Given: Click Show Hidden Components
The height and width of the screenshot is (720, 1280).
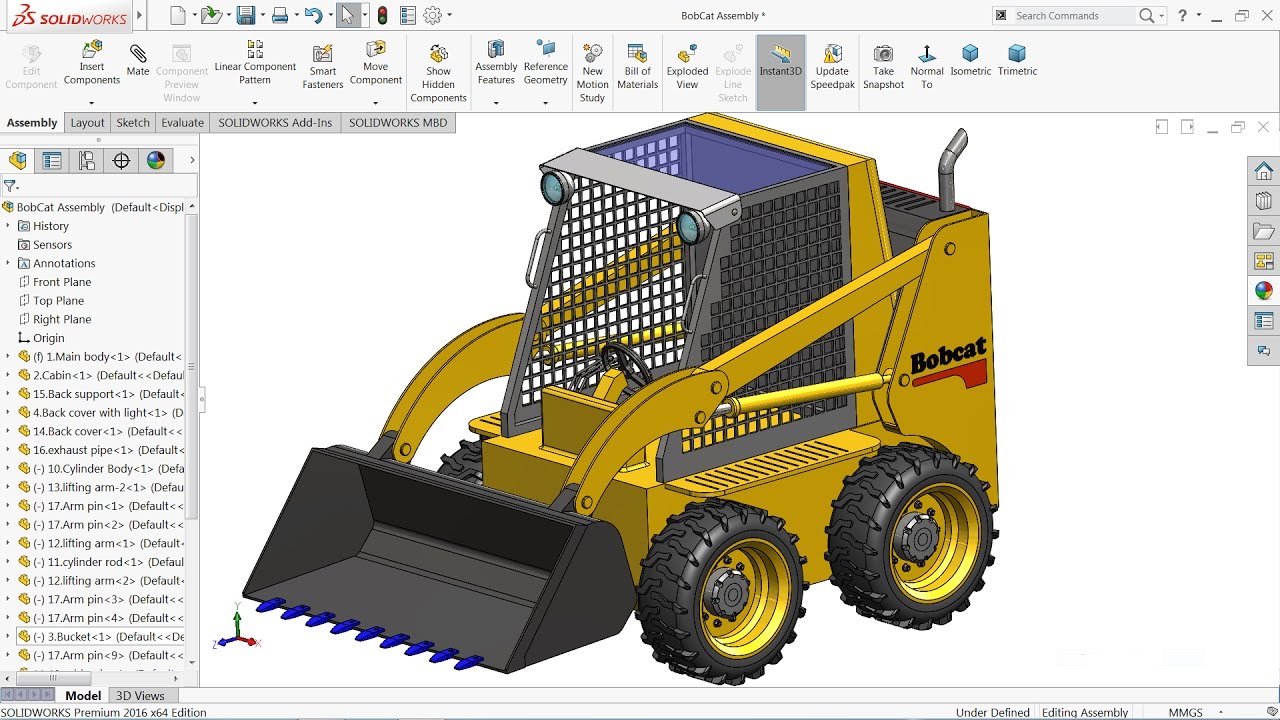Looking at the screenshot, I should [x=438, y=72].
